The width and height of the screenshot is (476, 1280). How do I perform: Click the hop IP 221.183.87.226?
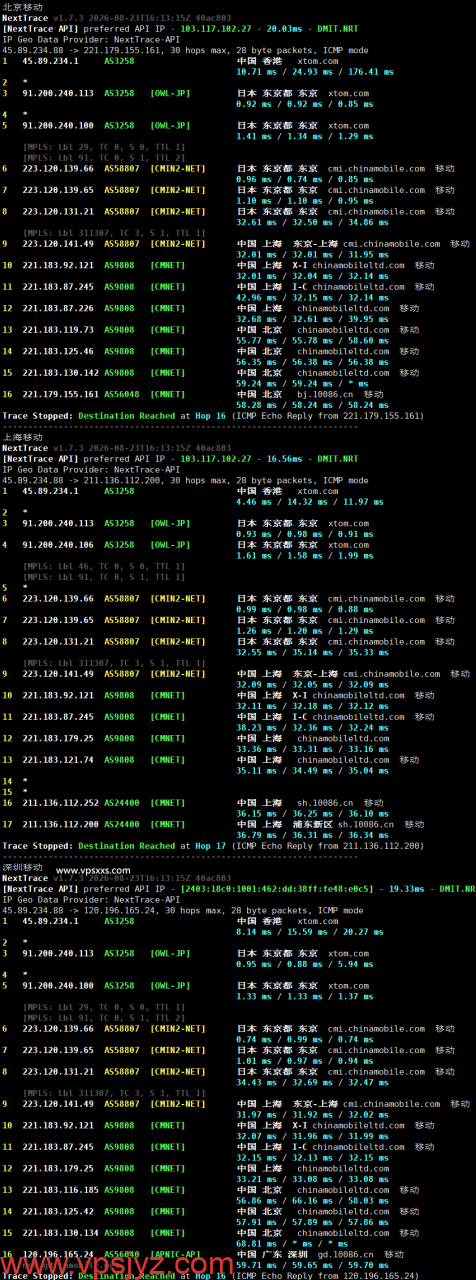[x=58, y=308]
